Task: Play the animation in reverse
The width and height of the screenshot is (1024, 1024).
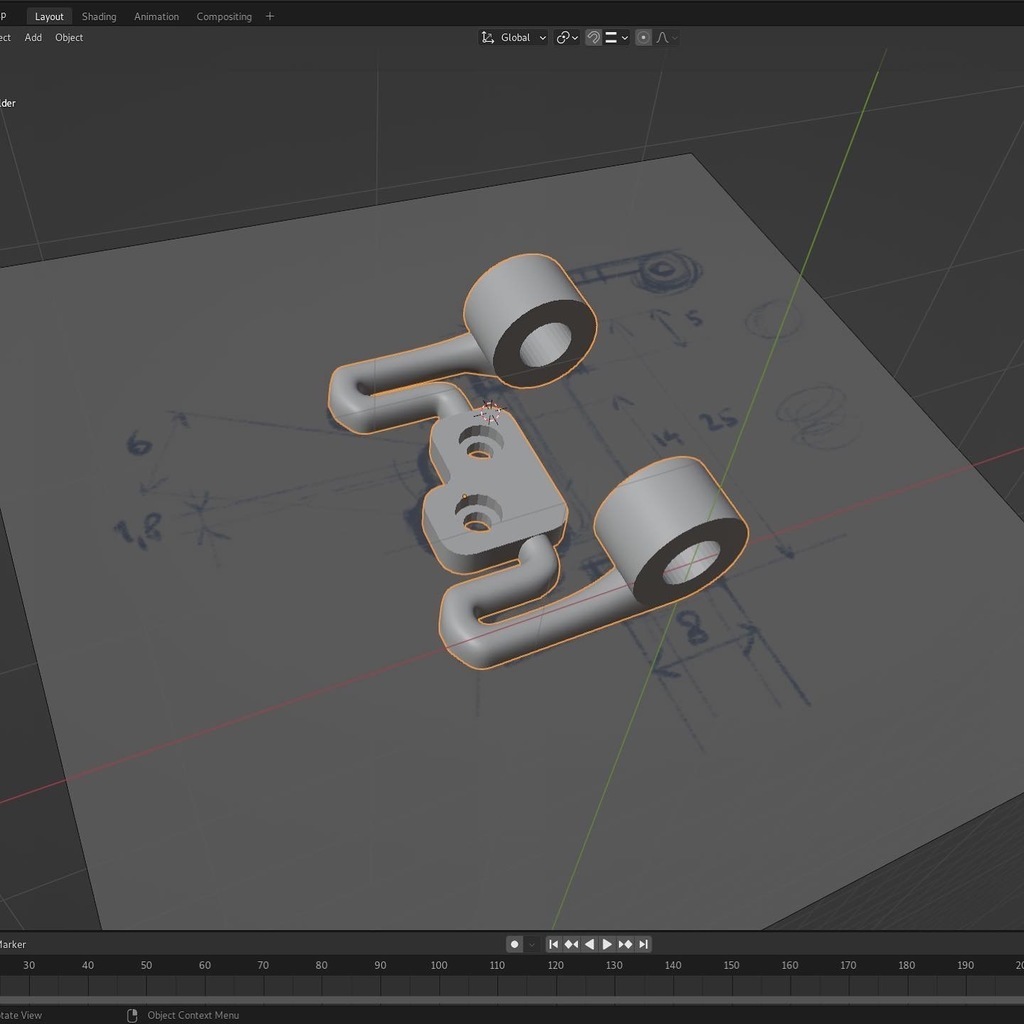Action: tap(589, 944)
